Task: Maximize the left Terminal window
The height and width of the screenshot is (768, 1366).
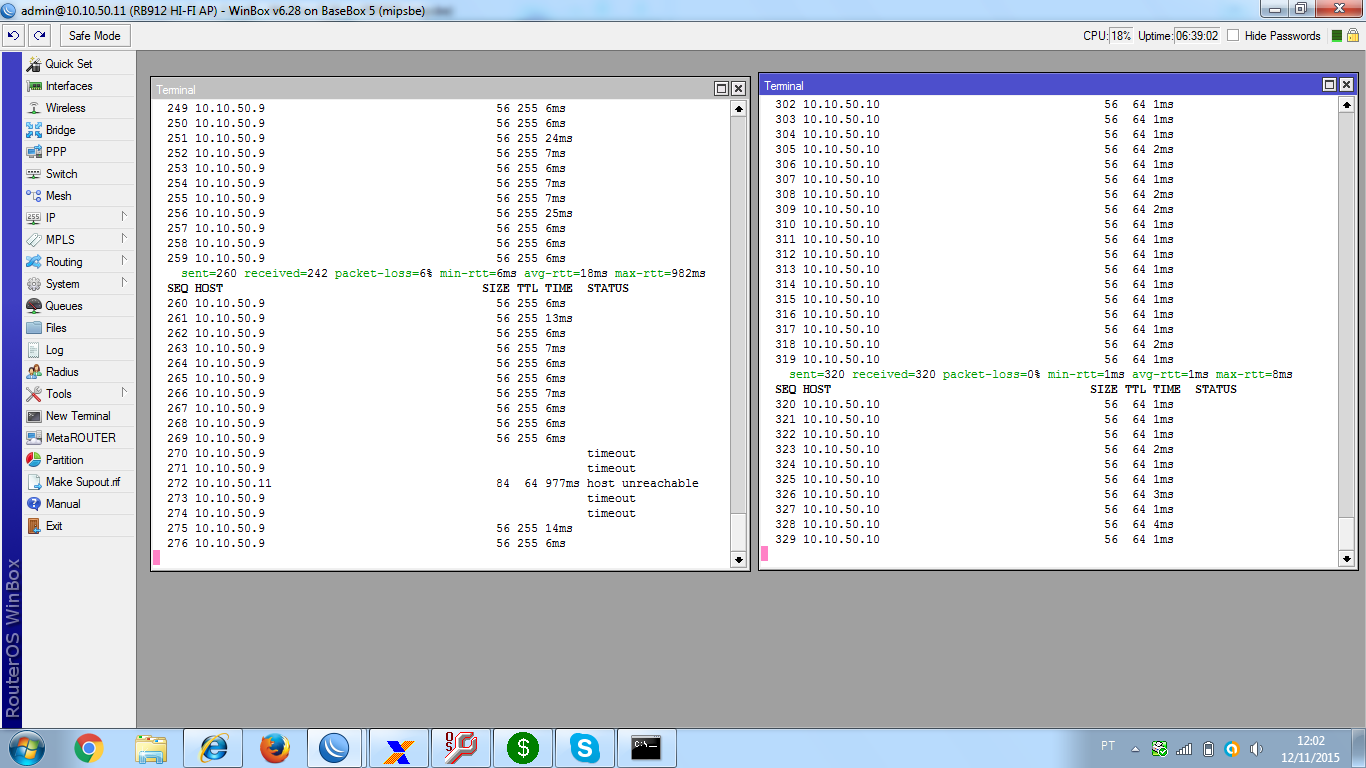Action: [722, 89]
